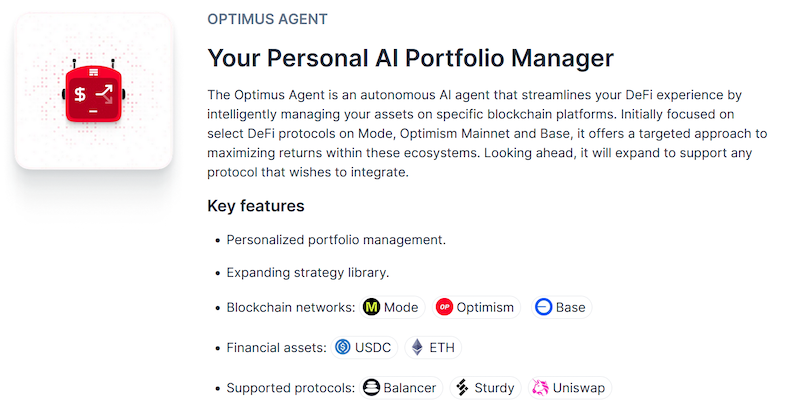Click the Key features subheading
The width and height of the screenshot is (800, 409).
pos(255,206)
